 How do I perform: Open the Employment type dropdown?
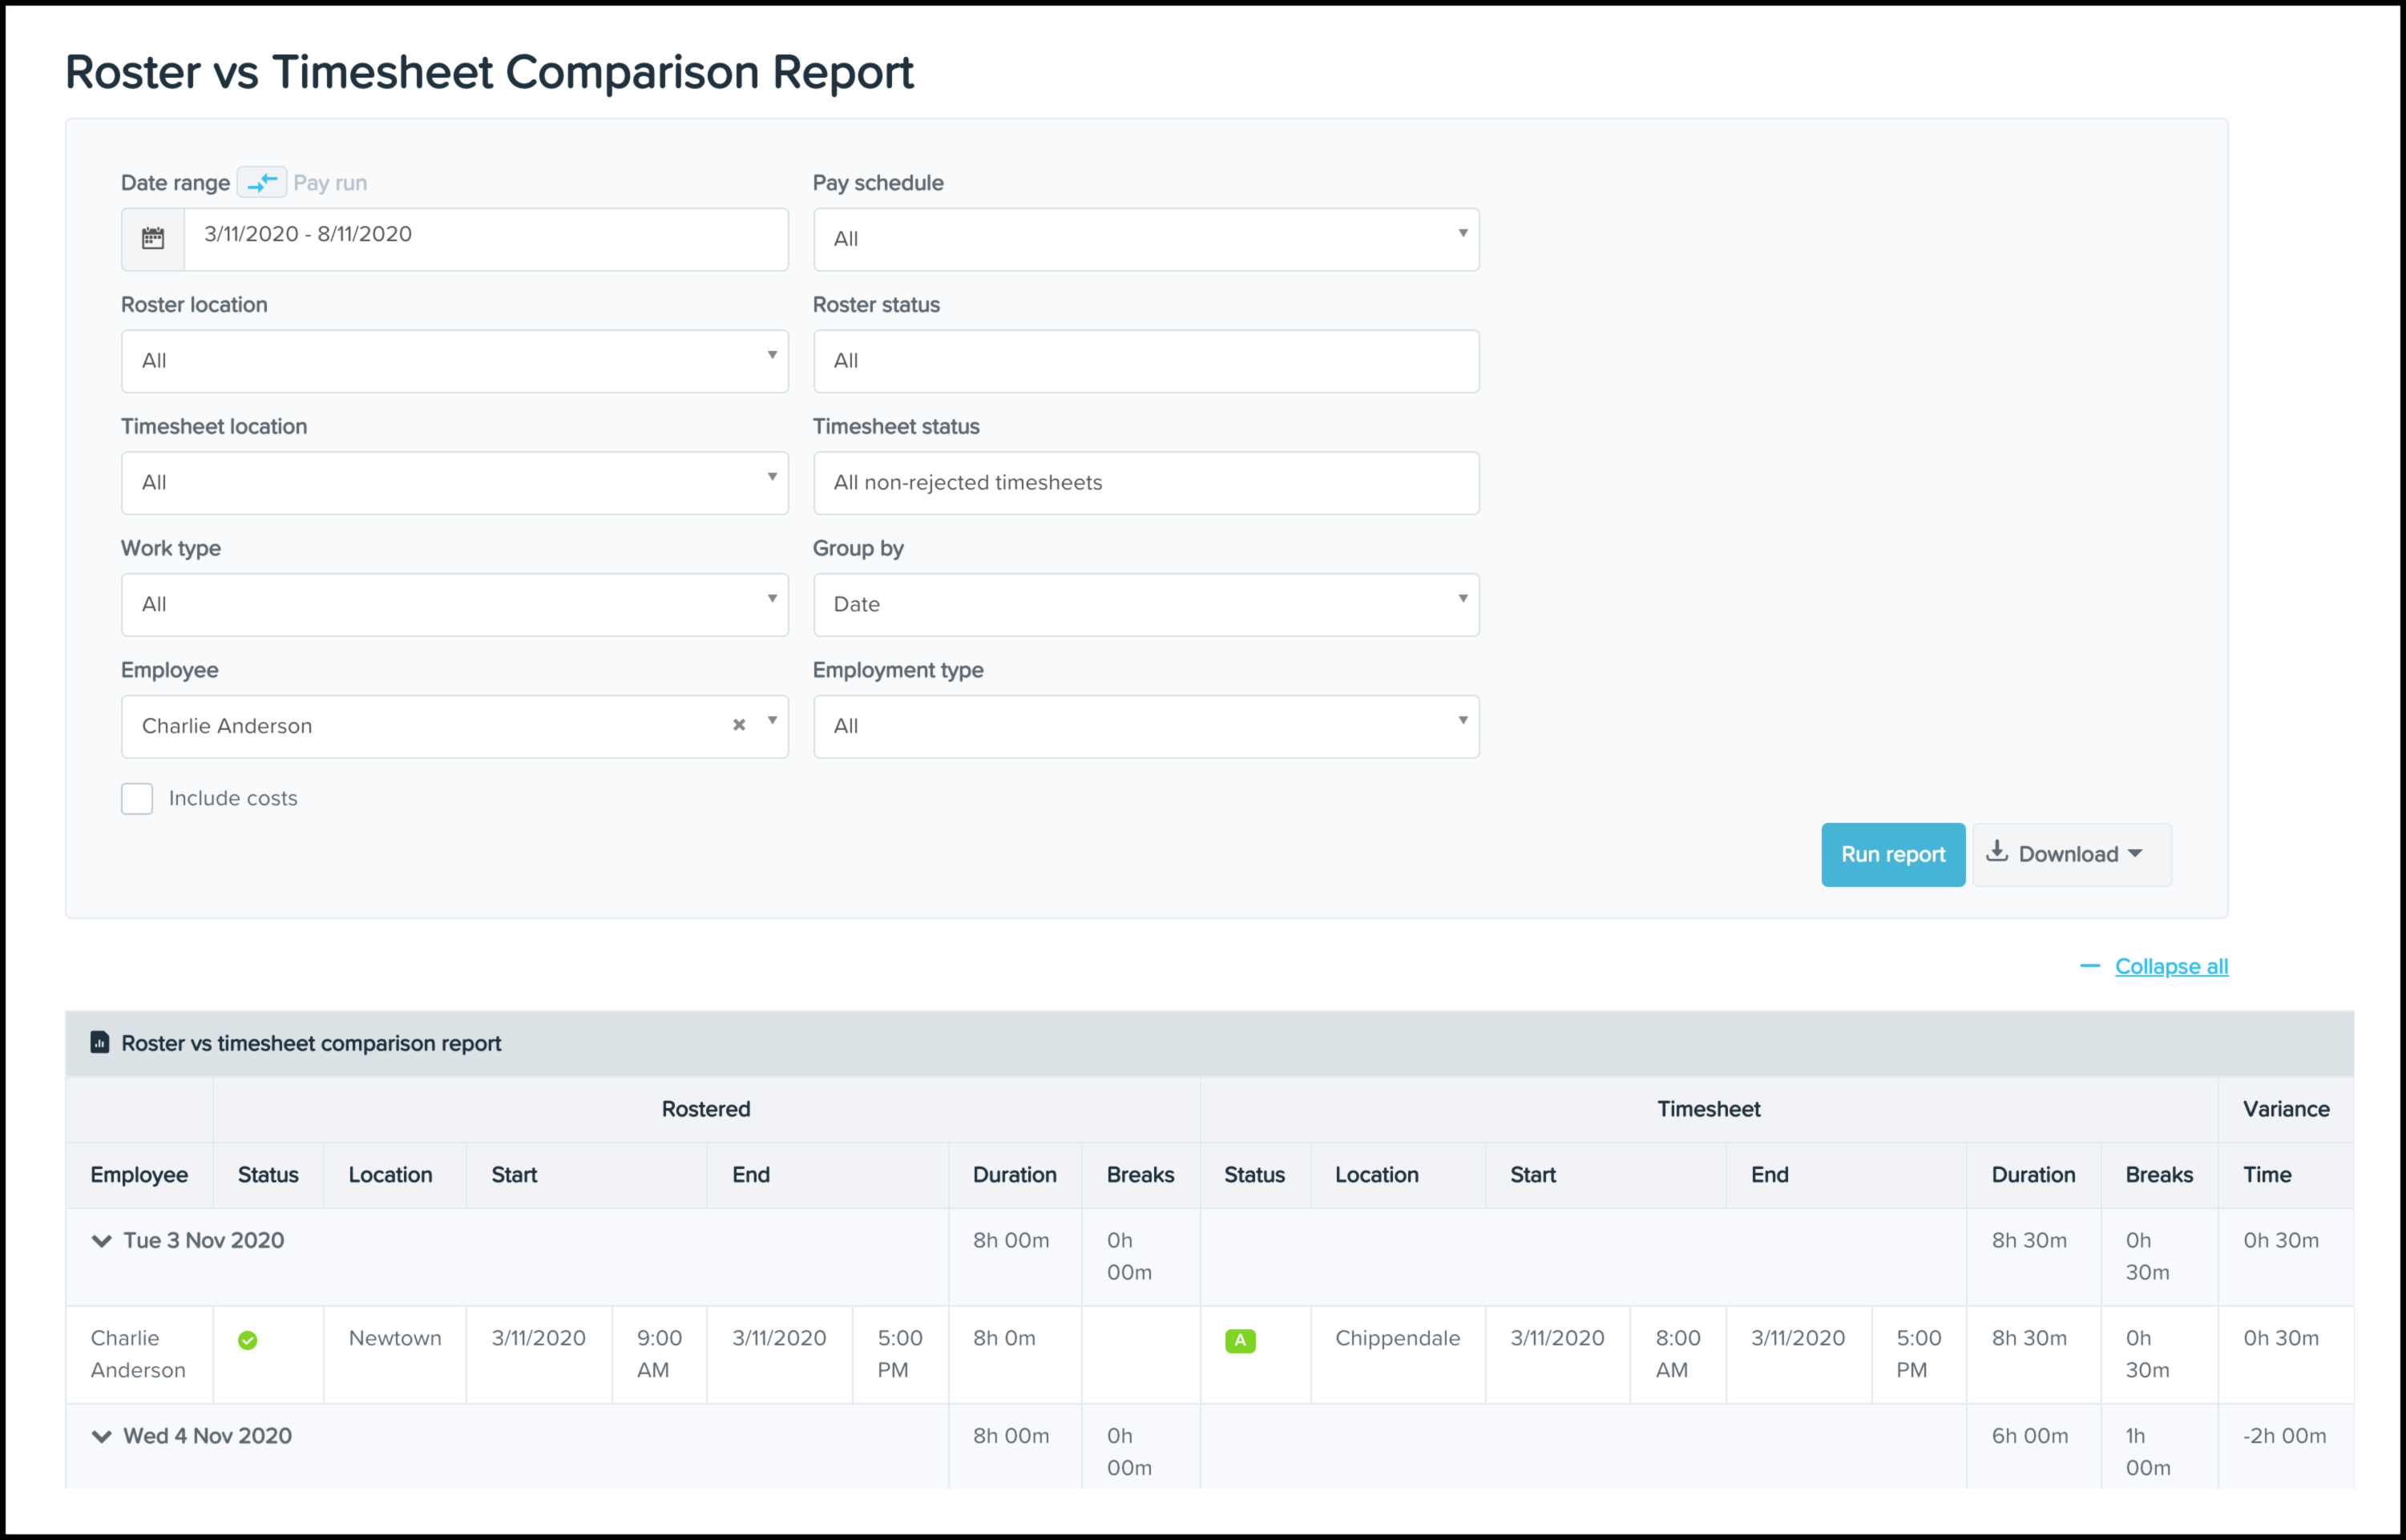point(1146,726)
